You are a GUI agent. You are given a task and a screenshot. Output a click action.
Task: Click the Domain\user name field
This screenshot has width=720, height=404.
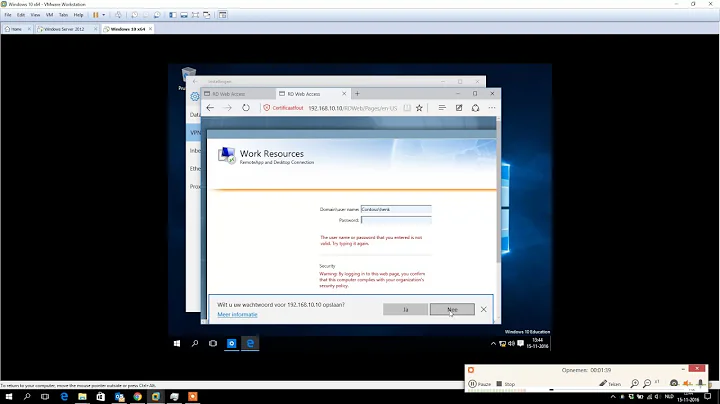pos(396,209)
